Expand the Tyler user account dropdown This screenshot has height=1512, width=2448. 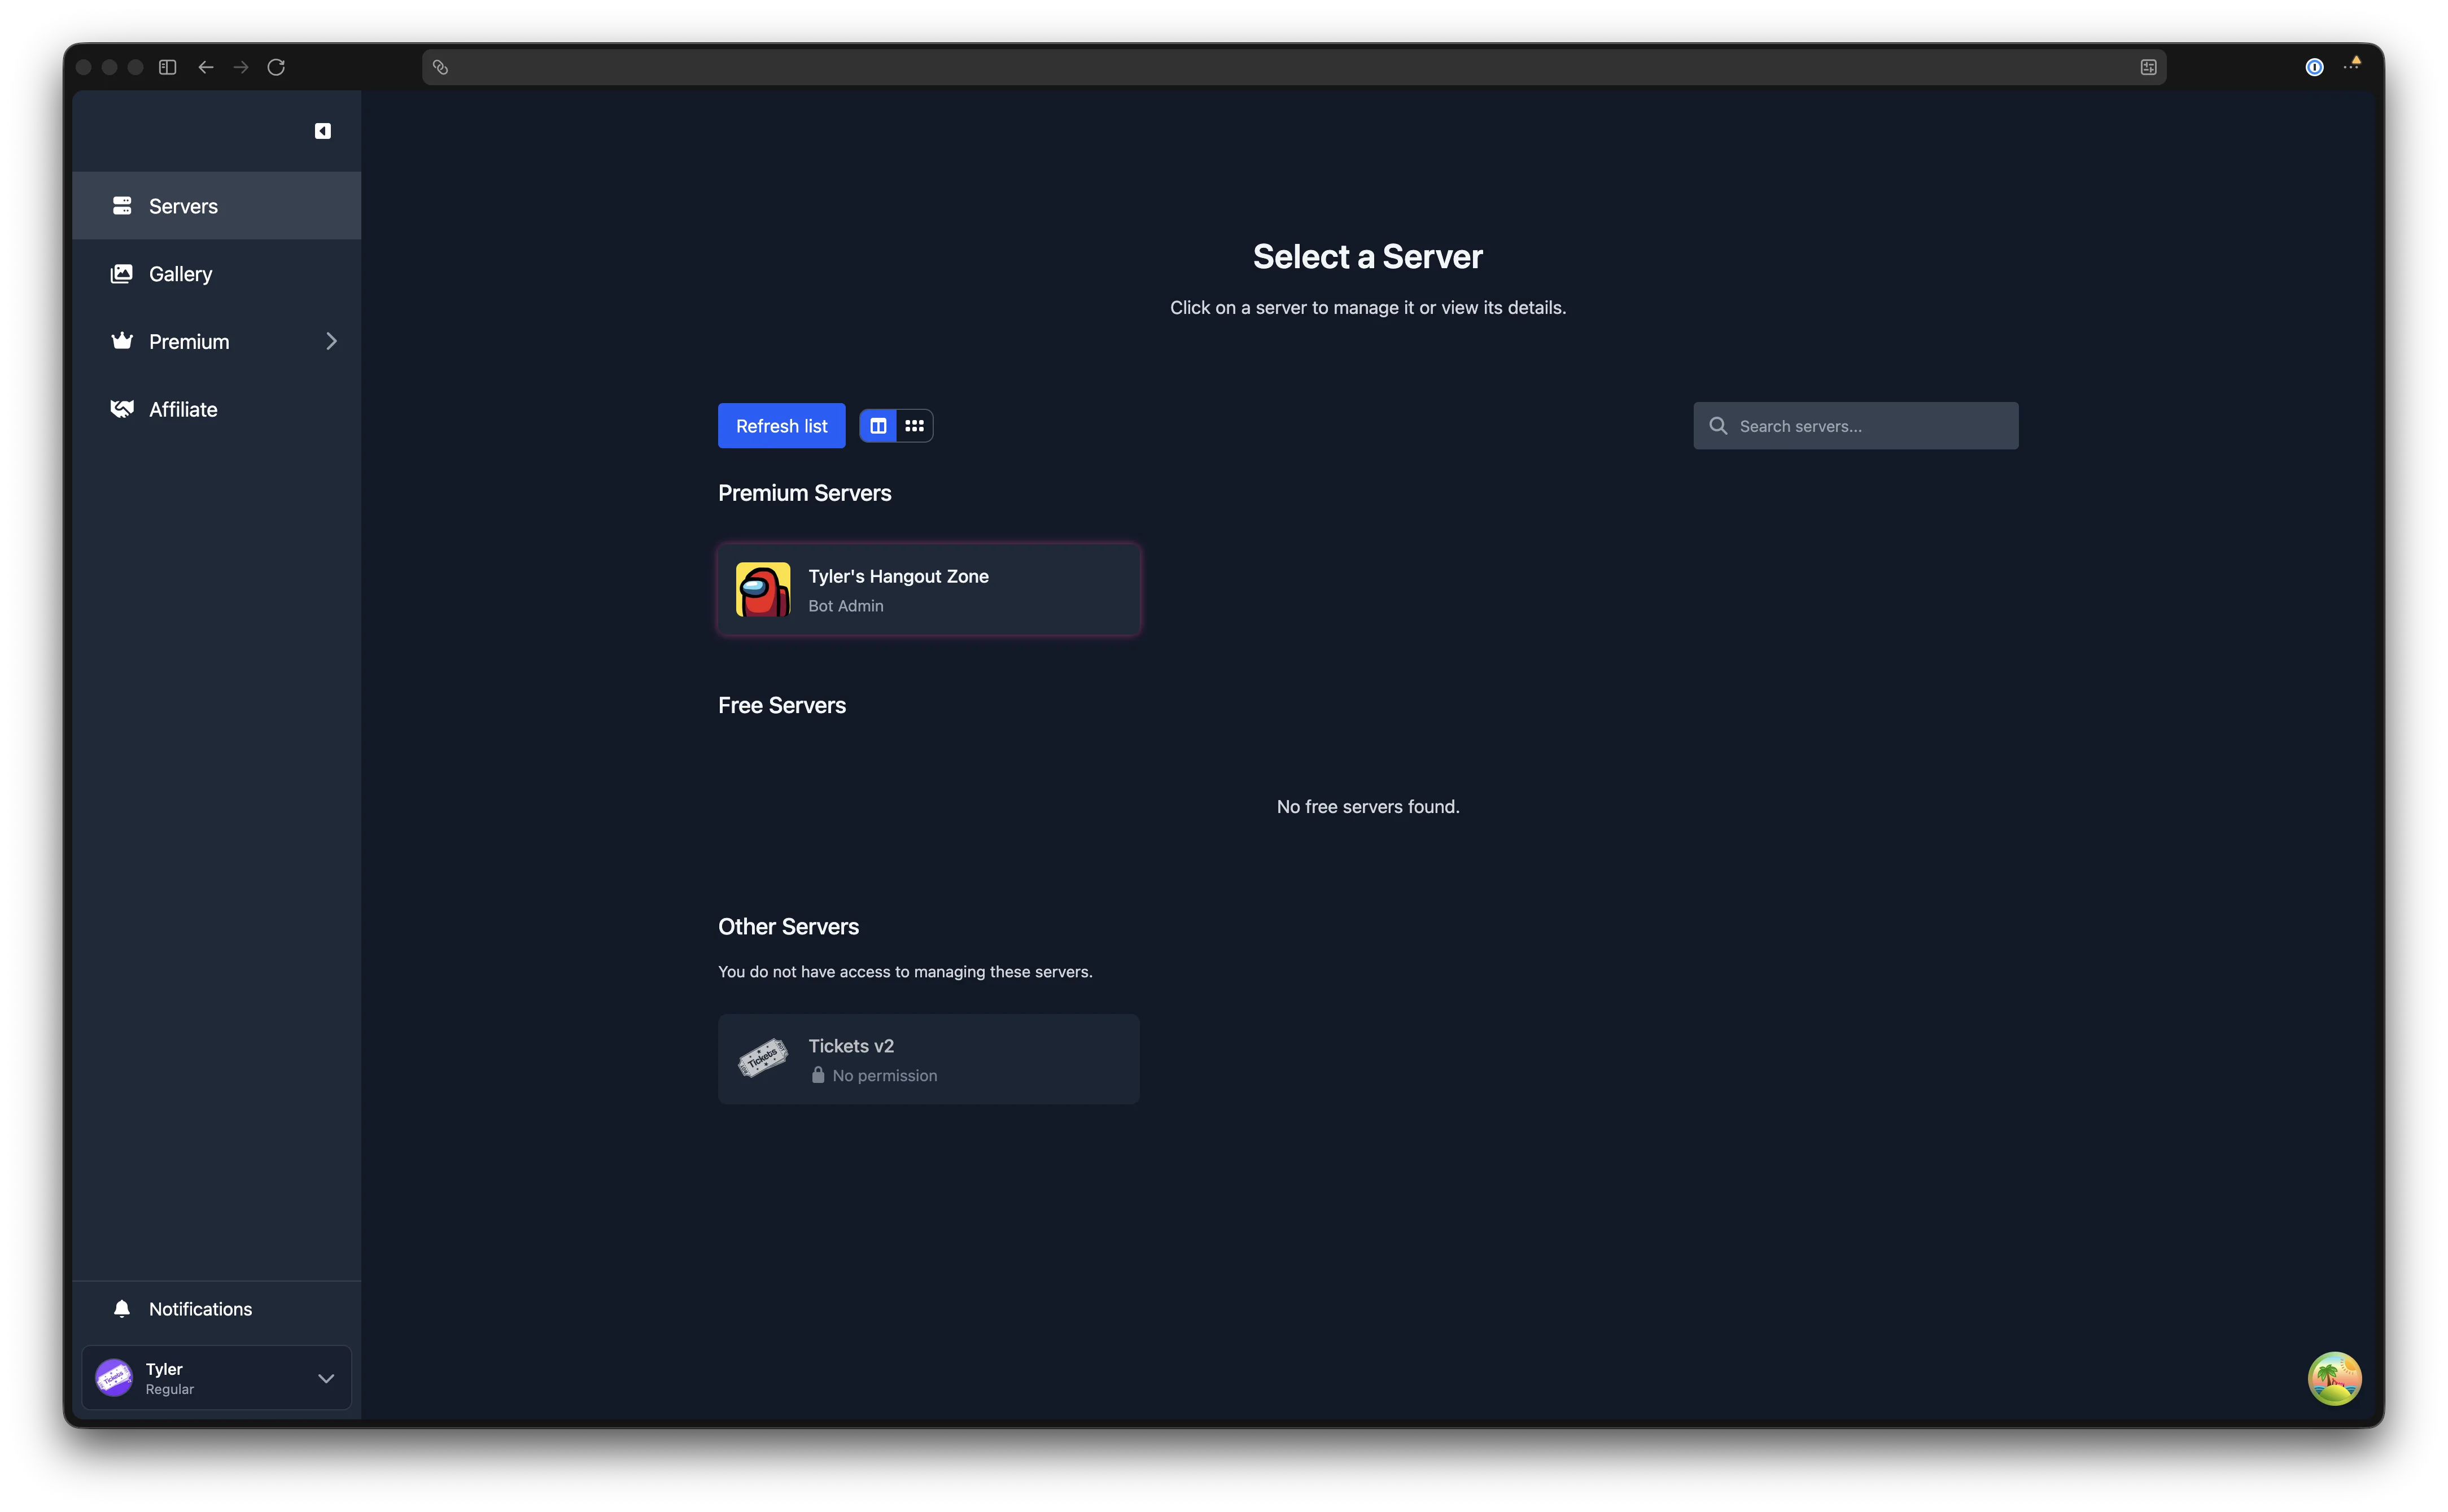click(216, 1378)
